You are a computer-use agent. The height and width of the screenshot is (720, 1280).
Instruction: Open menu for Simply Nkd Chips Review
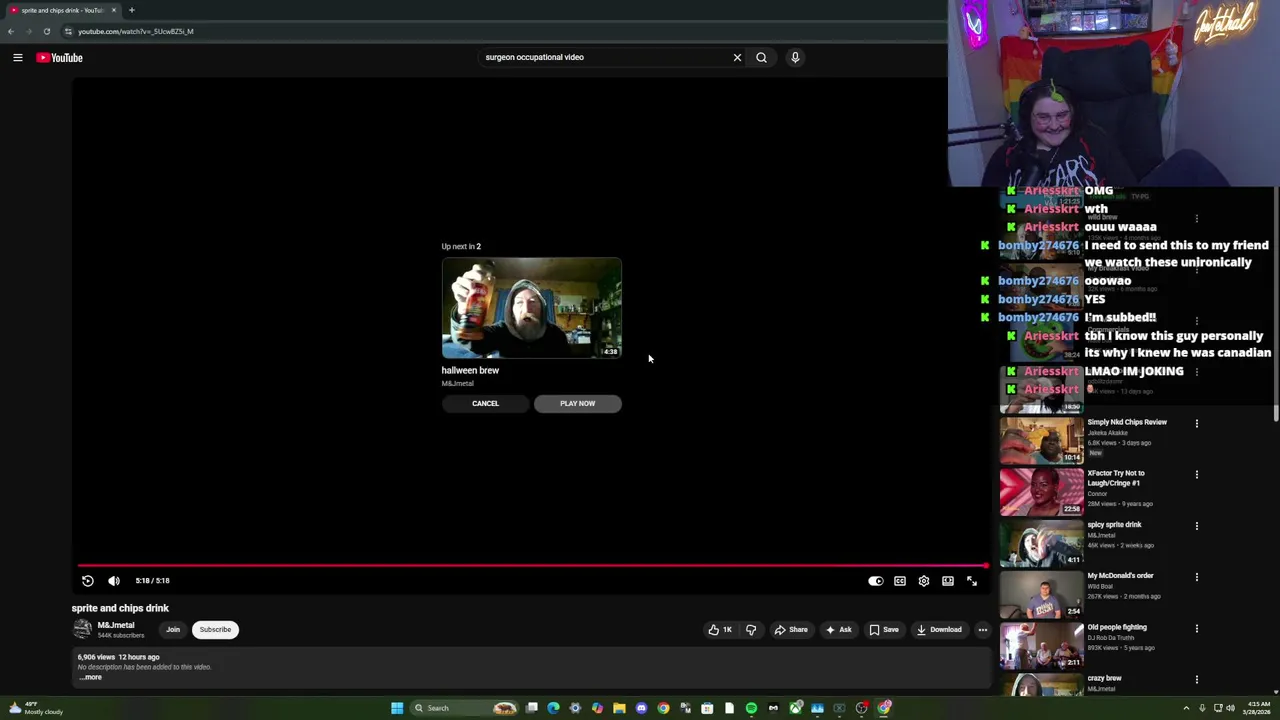pyautogui.click(x=1196, y=423)
